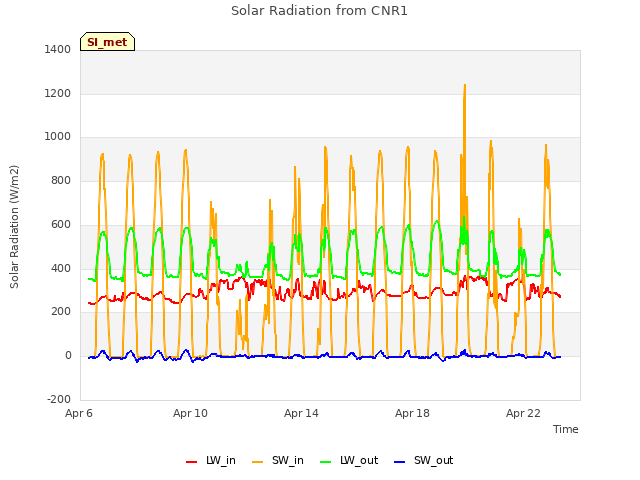This screenshot has width=640, height=480.
Task: Click the SI_met annotation label
Action: pos(107,42)
